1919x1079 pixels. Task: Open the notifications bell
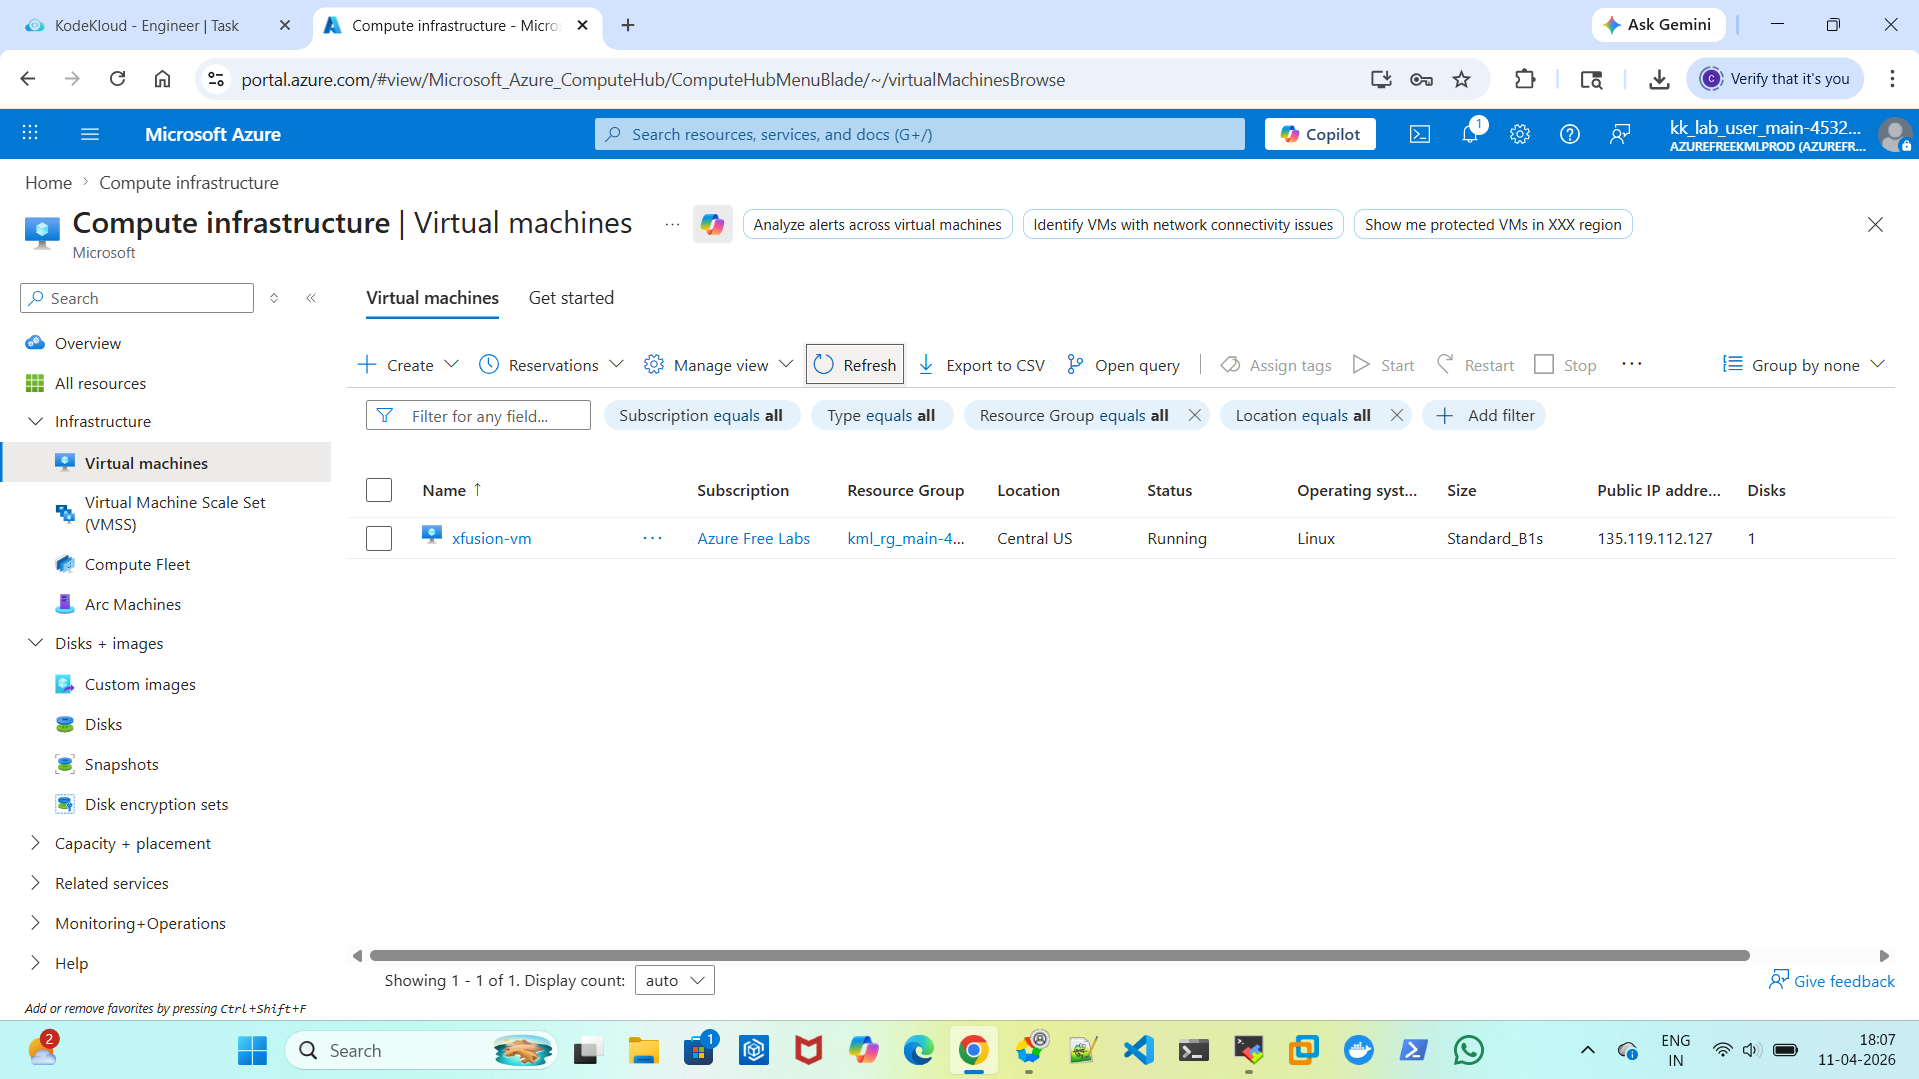(1470, 134)
